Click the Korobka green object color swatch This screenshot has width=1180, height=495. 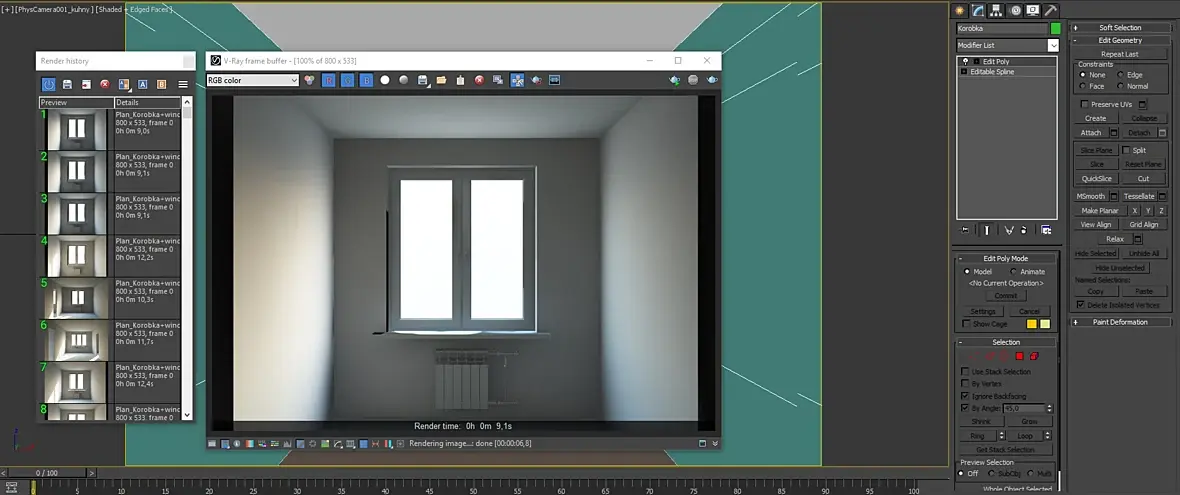[1055, 29]
